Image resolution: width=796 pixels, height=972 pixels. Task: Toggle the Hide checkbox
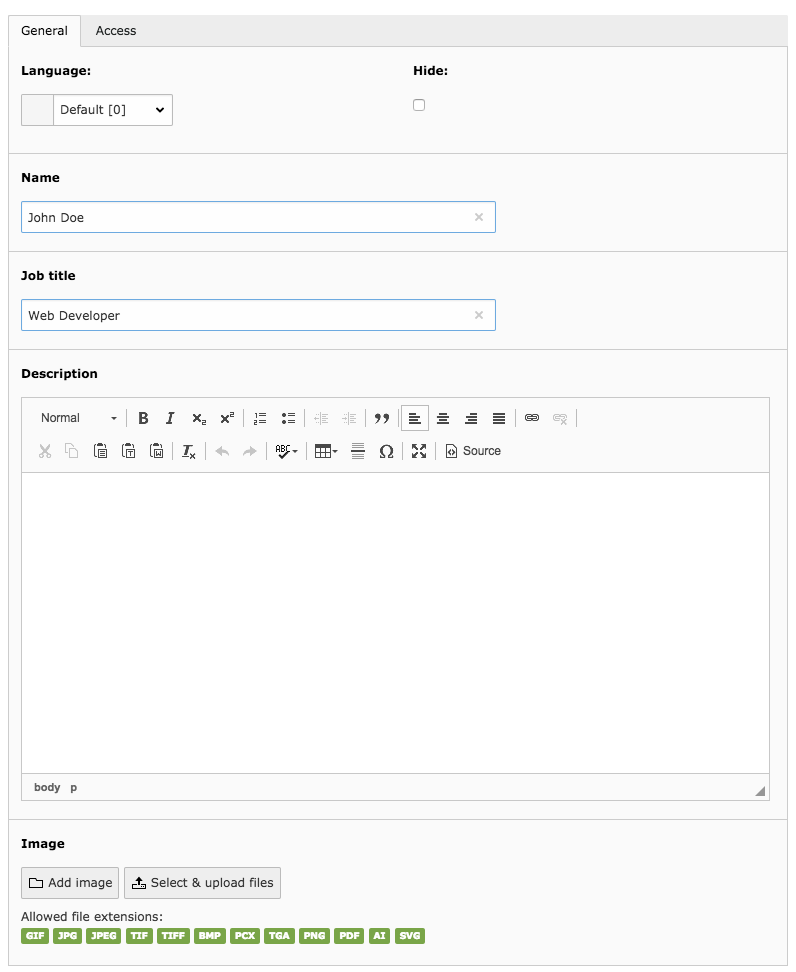click(419, 105)
